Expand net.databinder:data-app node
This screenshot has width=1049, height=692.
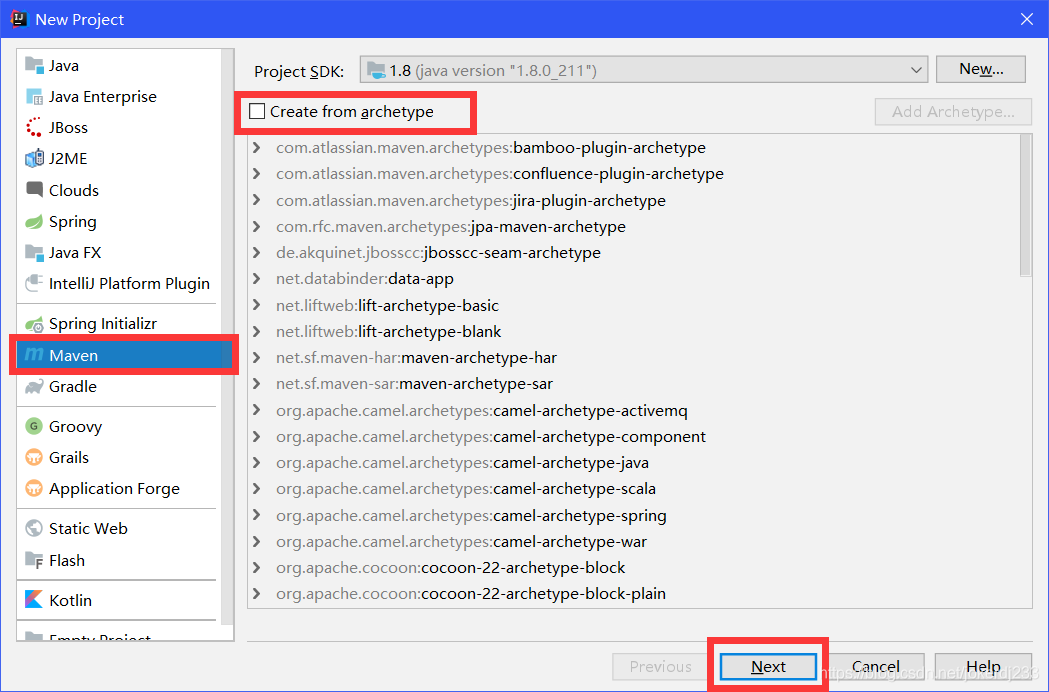point(257,278)
